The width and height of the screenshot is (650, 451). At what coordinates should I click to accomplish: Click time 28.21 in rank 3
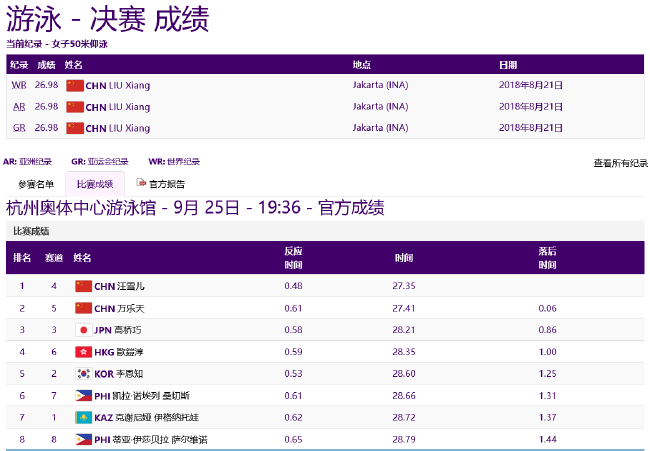click(404, 330)
